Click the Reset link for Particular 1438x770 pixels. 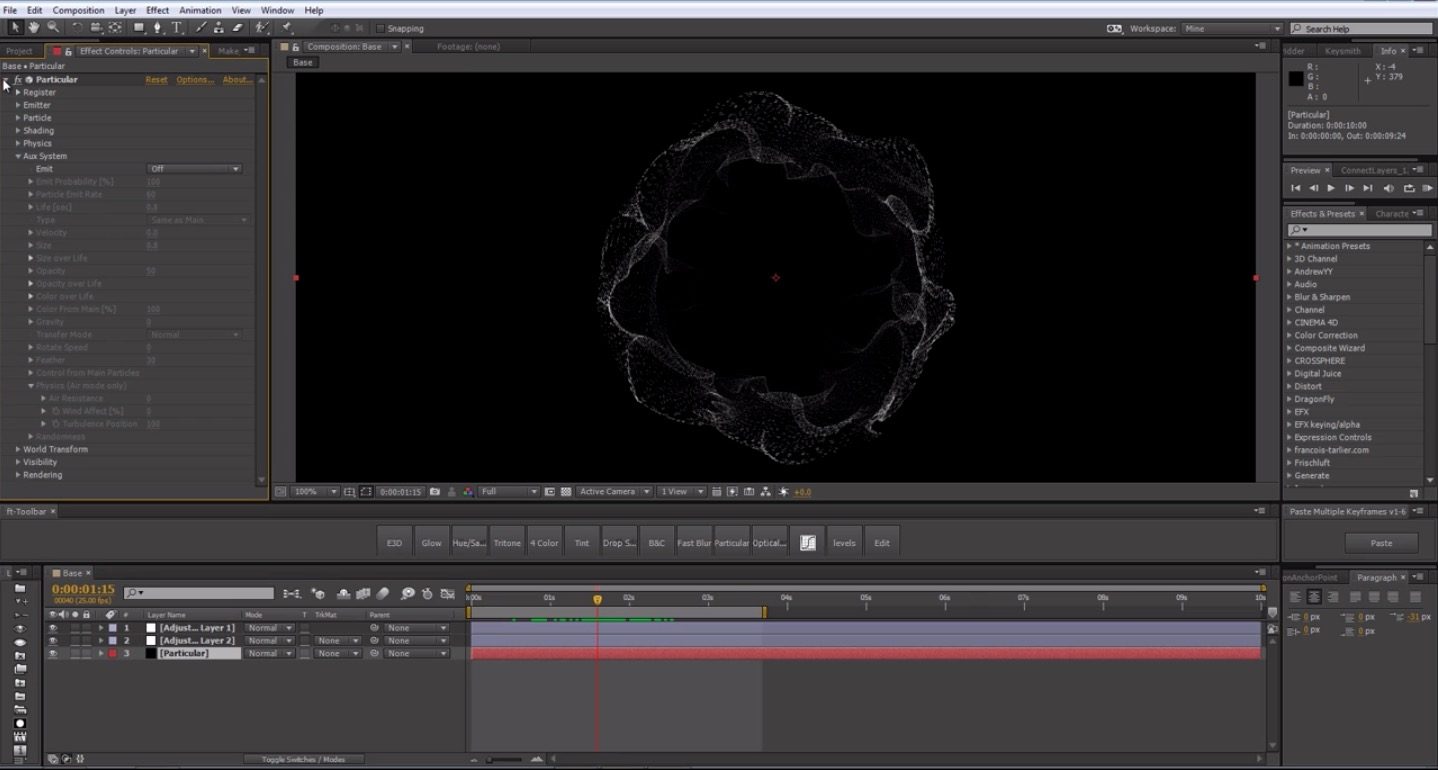pyautogui.click(x=157, y=80)
